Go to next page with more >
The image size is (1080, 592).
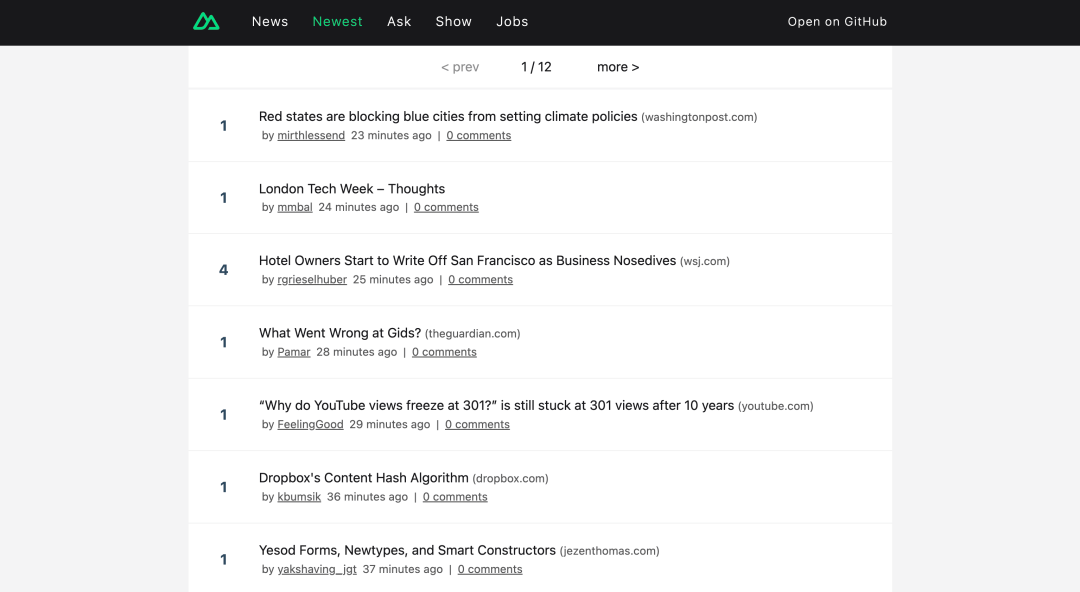pyautogui.click(x=617, y=67)
